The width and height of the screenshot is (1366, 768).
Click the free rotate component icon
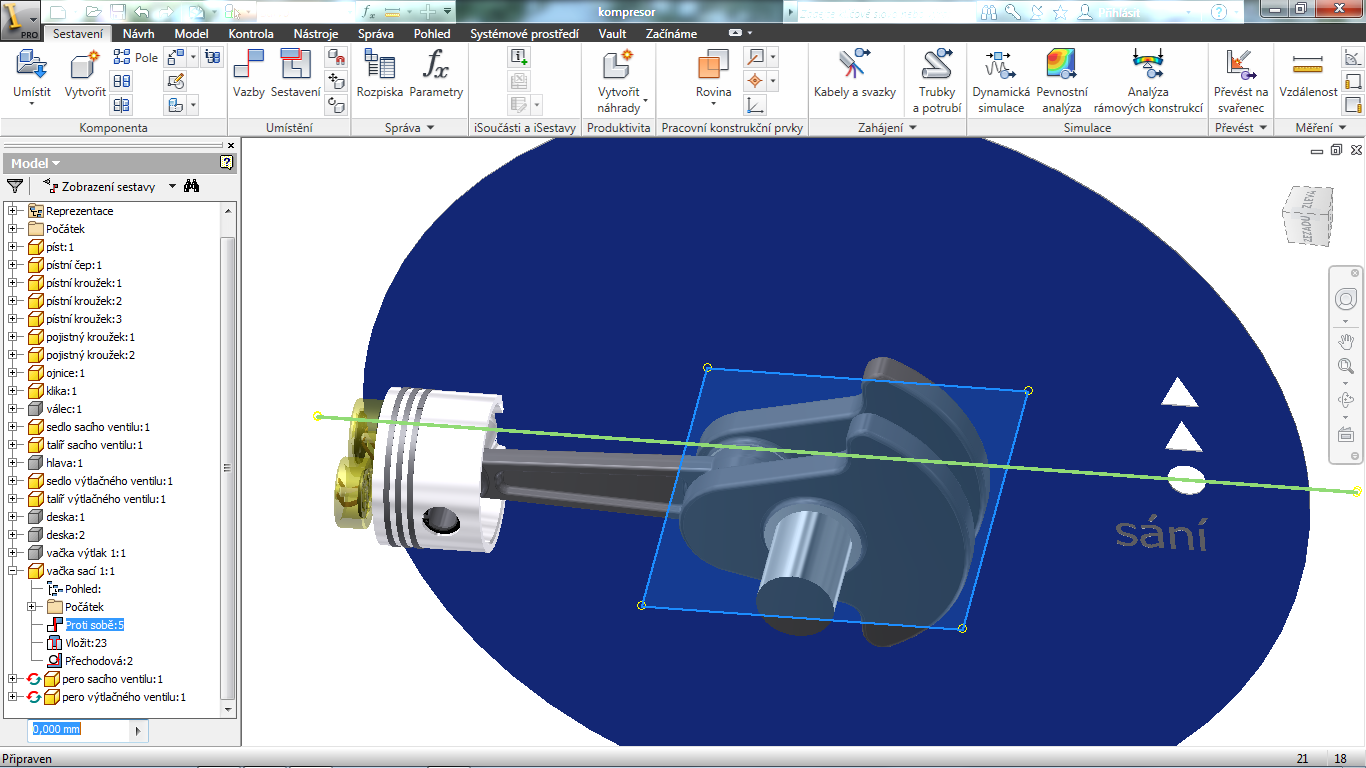(x=337, y=104)
